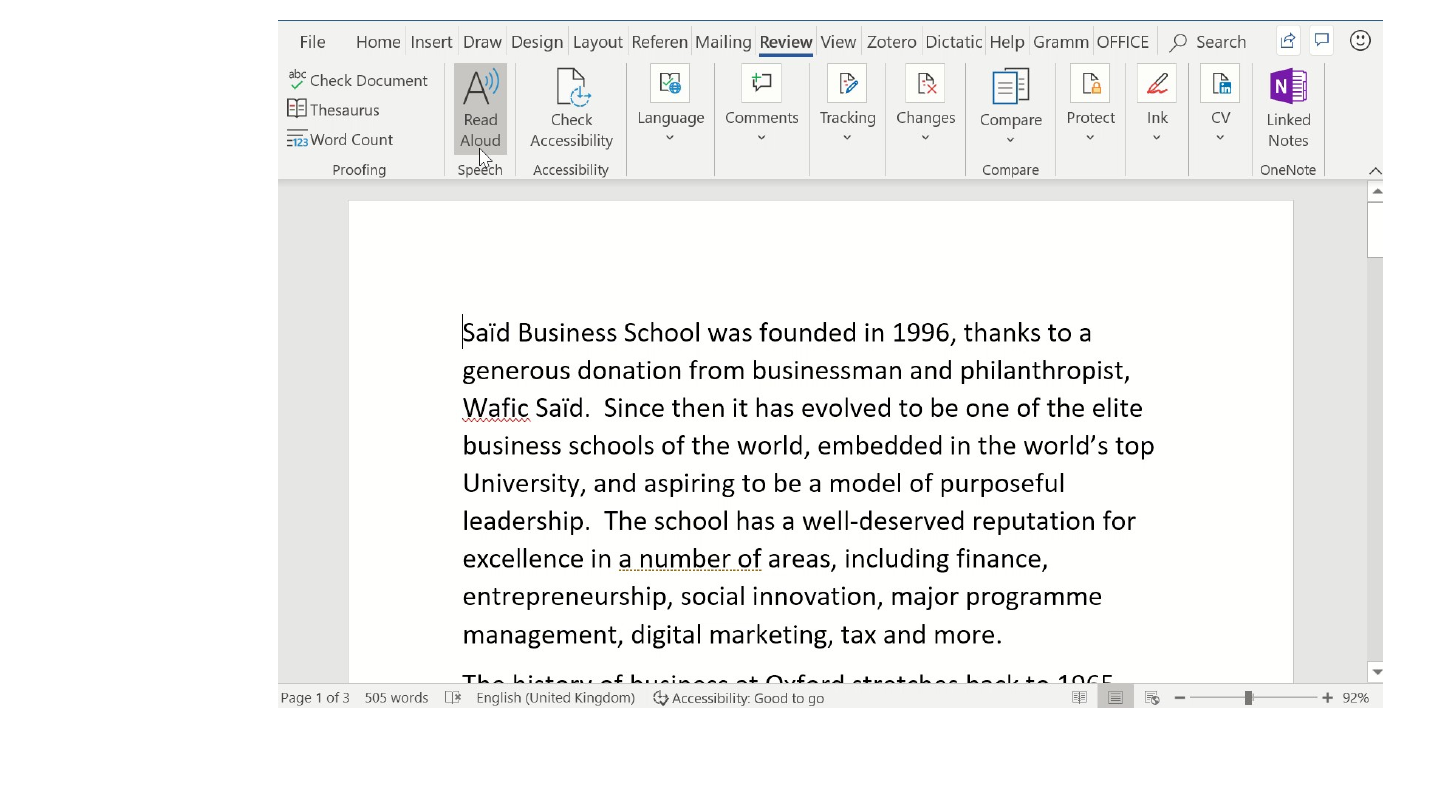Open the File tab
The width and height of the screenshot is (1440, 811).
pyautogui.click(x=312, y=42)
